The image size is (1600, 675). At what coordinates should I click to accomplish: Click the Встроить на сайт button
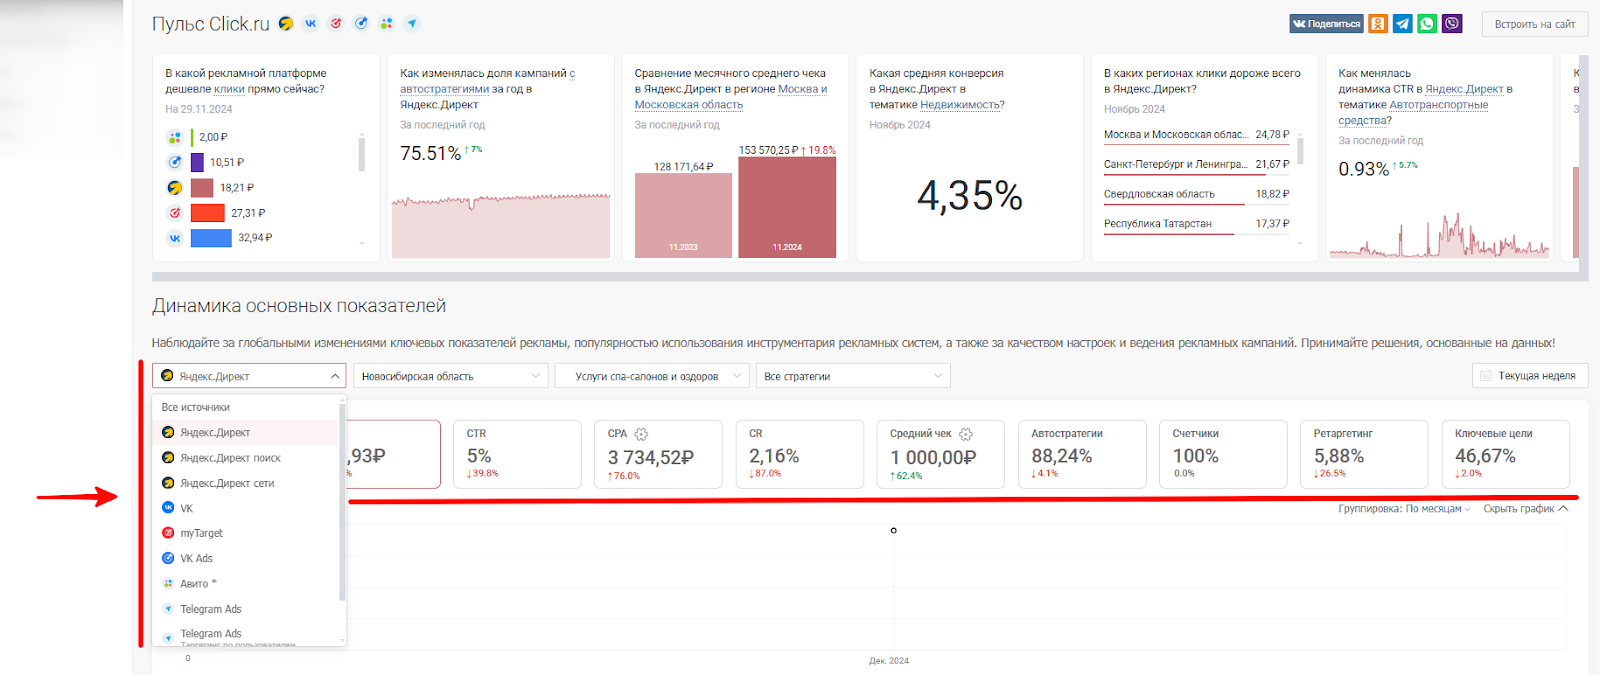1534,24
